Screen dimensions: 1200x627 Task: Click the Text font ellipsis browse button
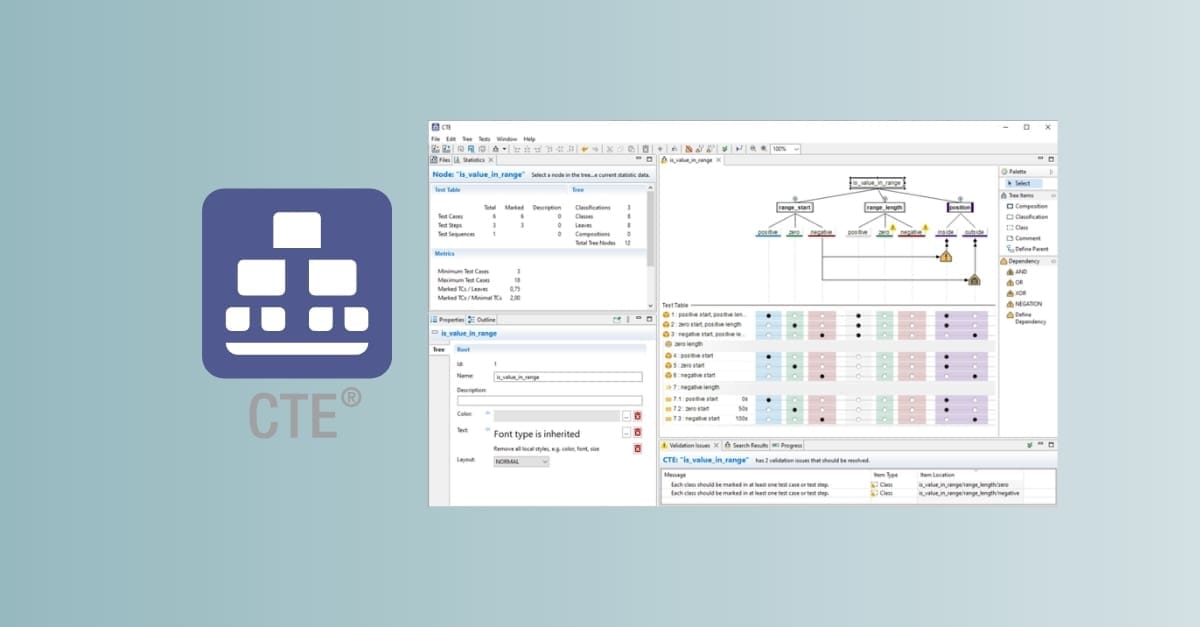point(626,432)
